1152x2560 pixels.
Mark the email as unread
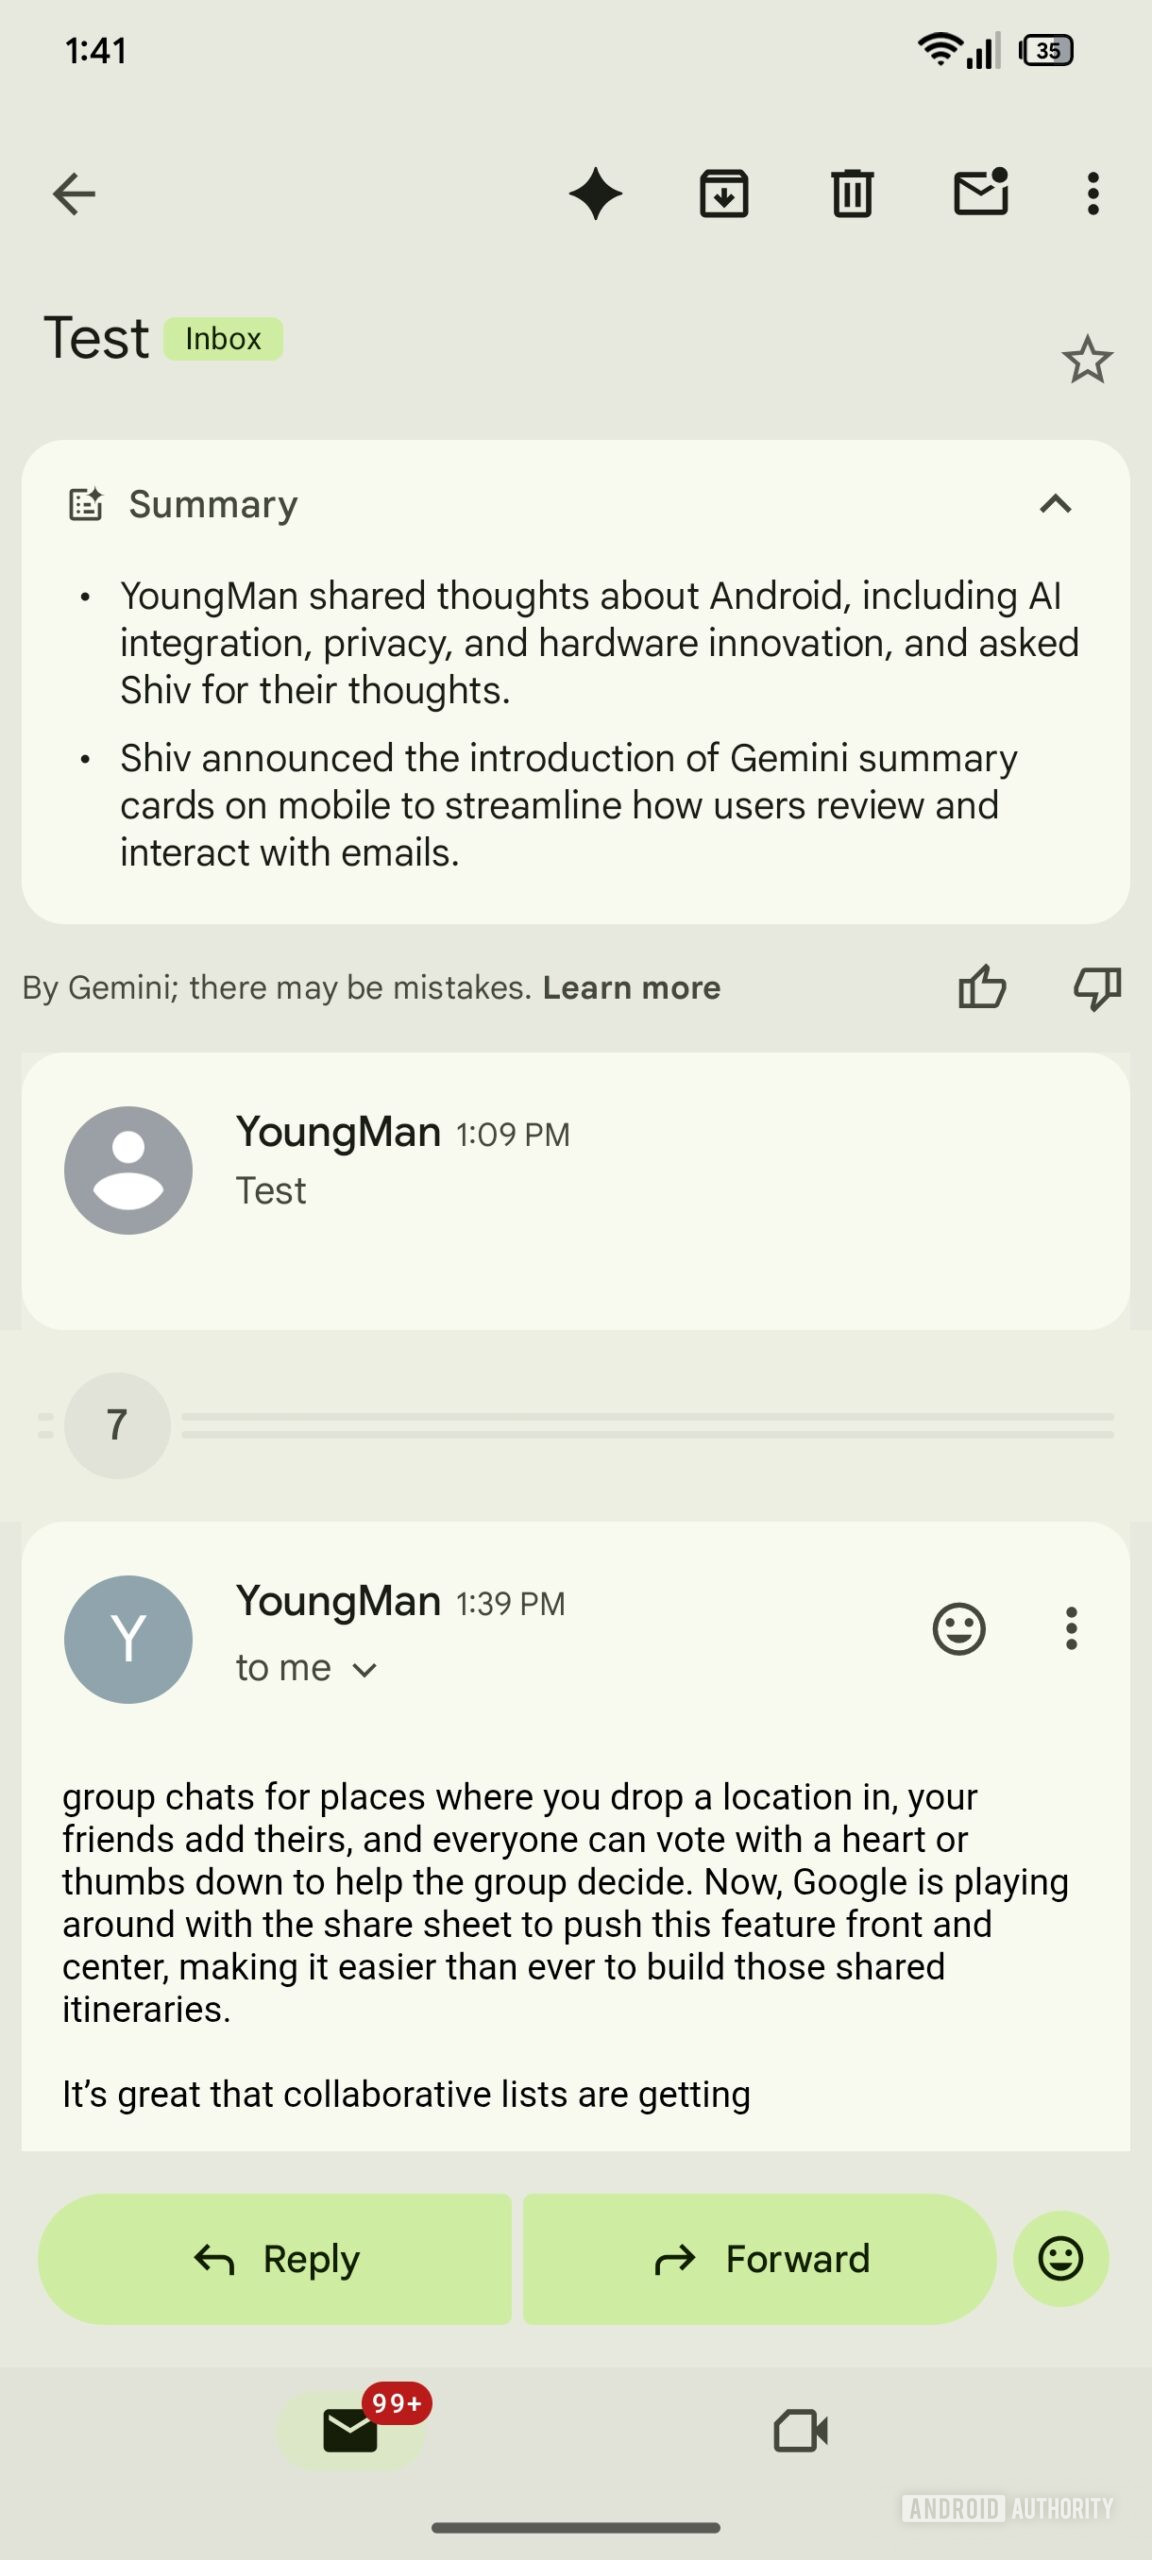981,192
